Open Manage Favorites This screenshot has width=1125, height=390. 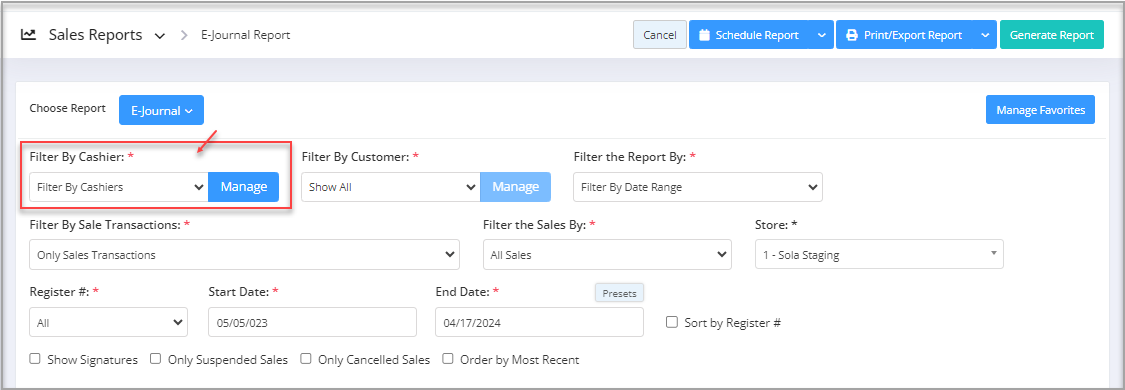coord(1040,110)
